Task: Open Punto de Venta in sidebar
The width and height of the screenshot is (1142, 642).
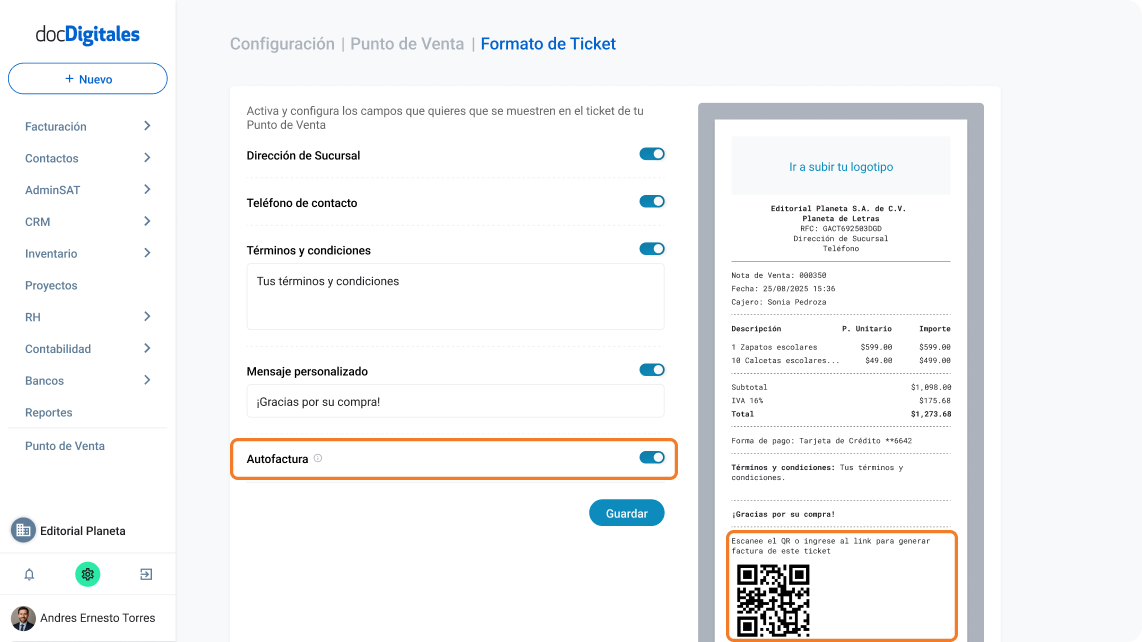Action: [65, 446]
